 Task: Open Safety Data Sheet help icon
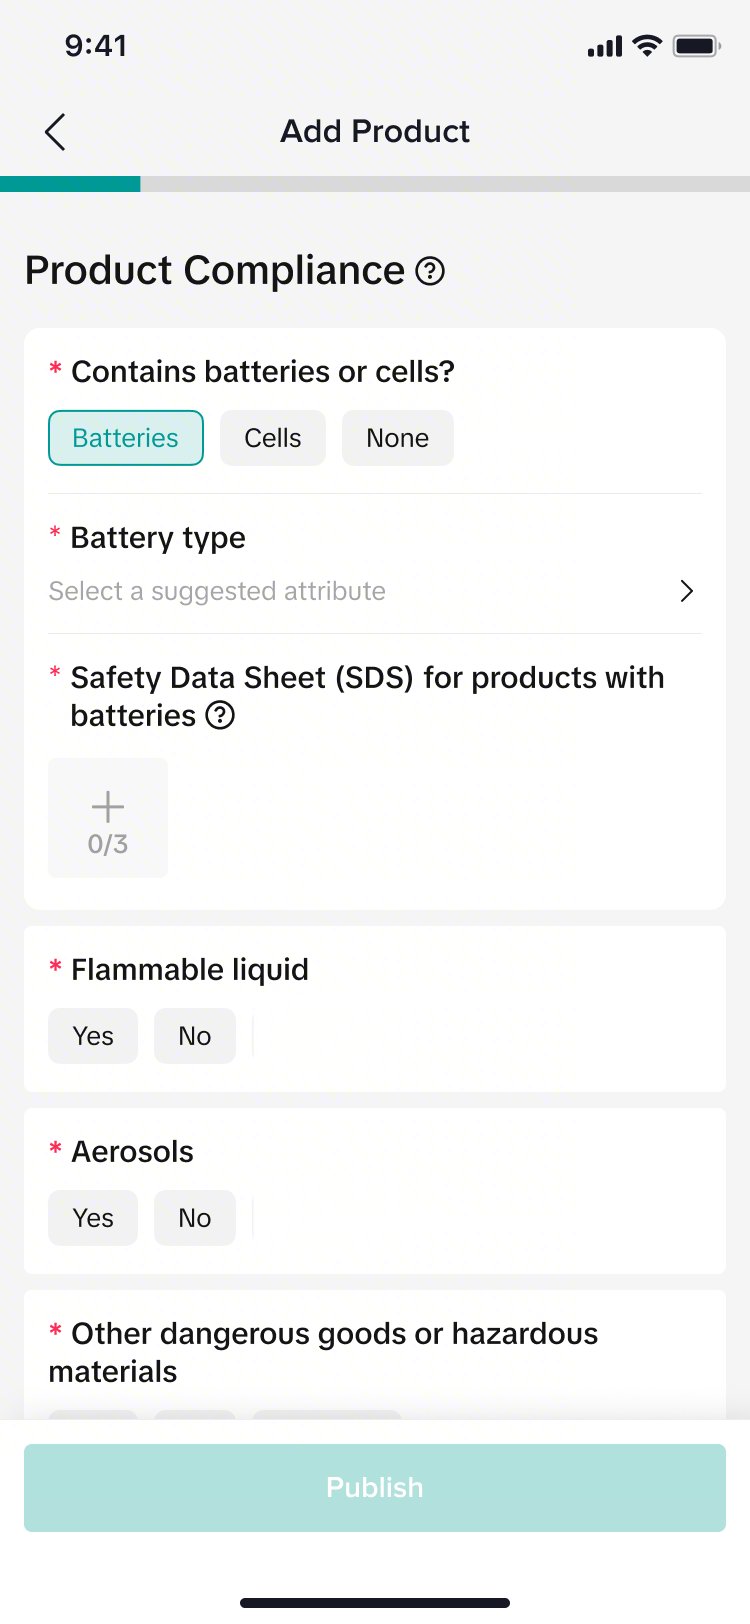[x=220, y=716]
